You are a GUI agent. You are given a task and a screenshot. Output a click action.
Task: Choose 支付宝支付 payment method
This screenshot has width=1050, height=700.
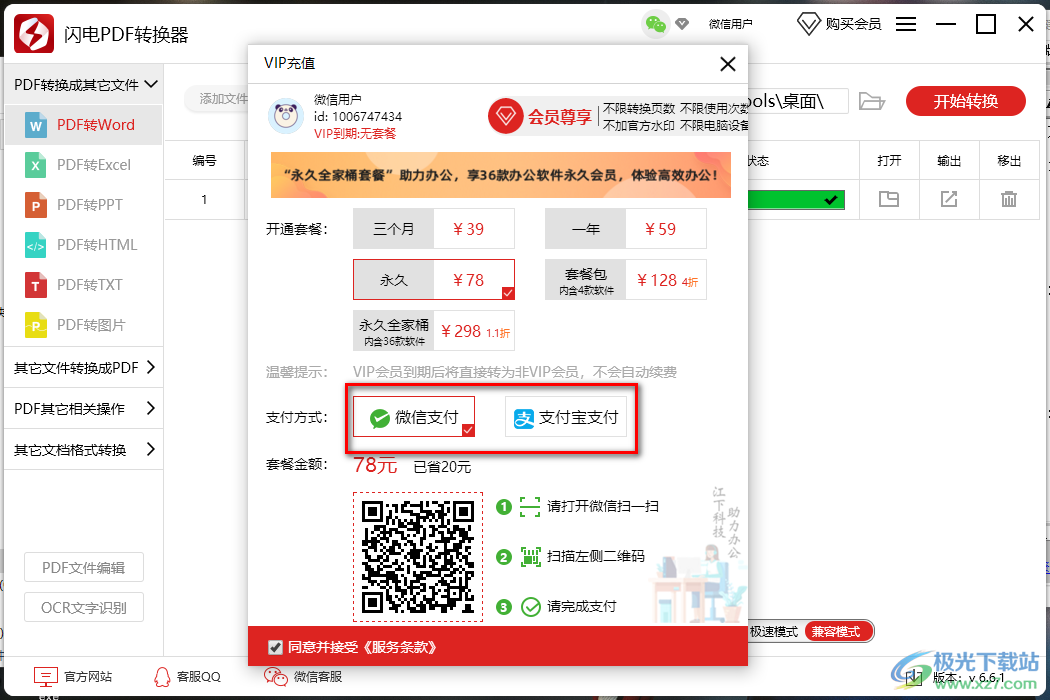(566, 417)
